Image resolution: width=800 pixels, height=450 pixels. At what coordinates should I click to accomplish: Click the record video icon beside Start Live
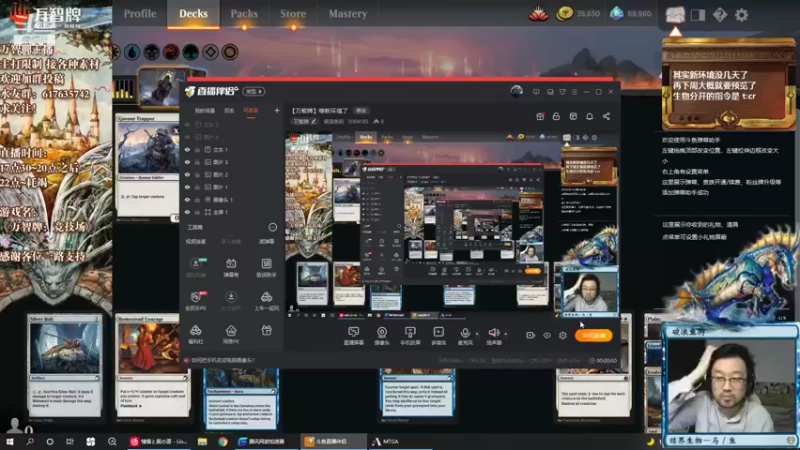531,335
